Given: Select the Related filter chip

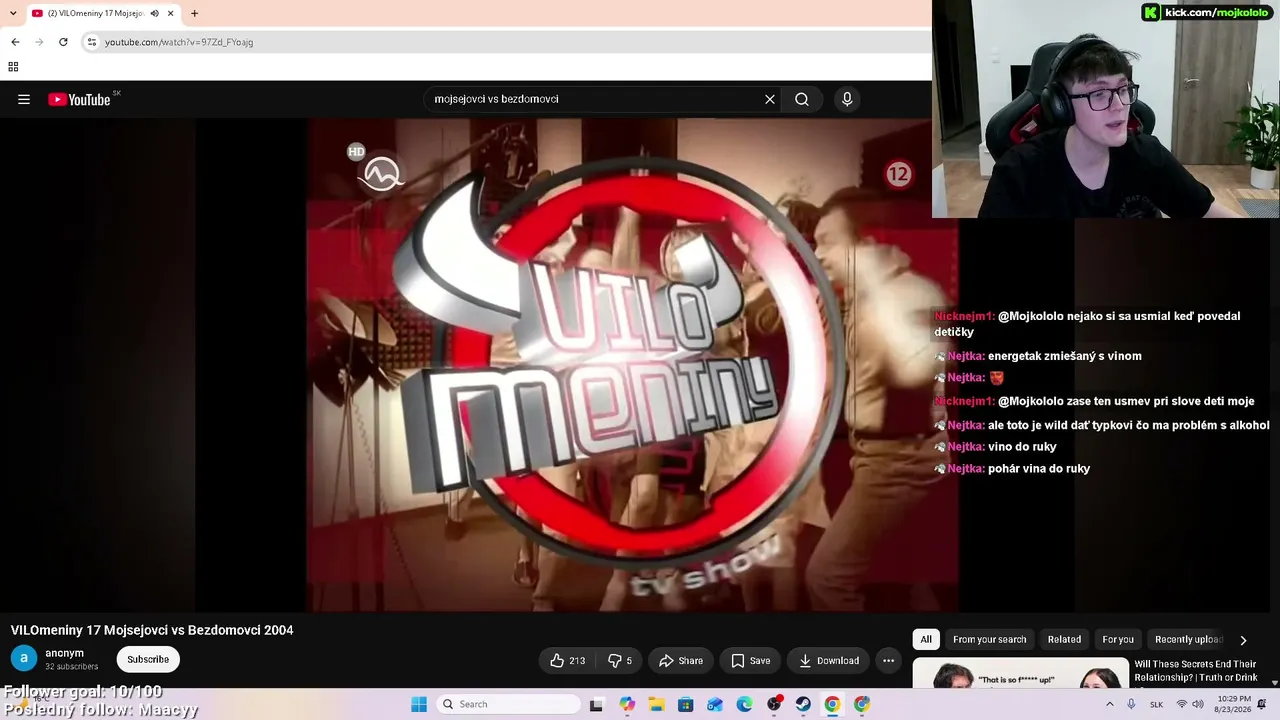Looking at the screenshot, I should click(x=1064, y=639).
